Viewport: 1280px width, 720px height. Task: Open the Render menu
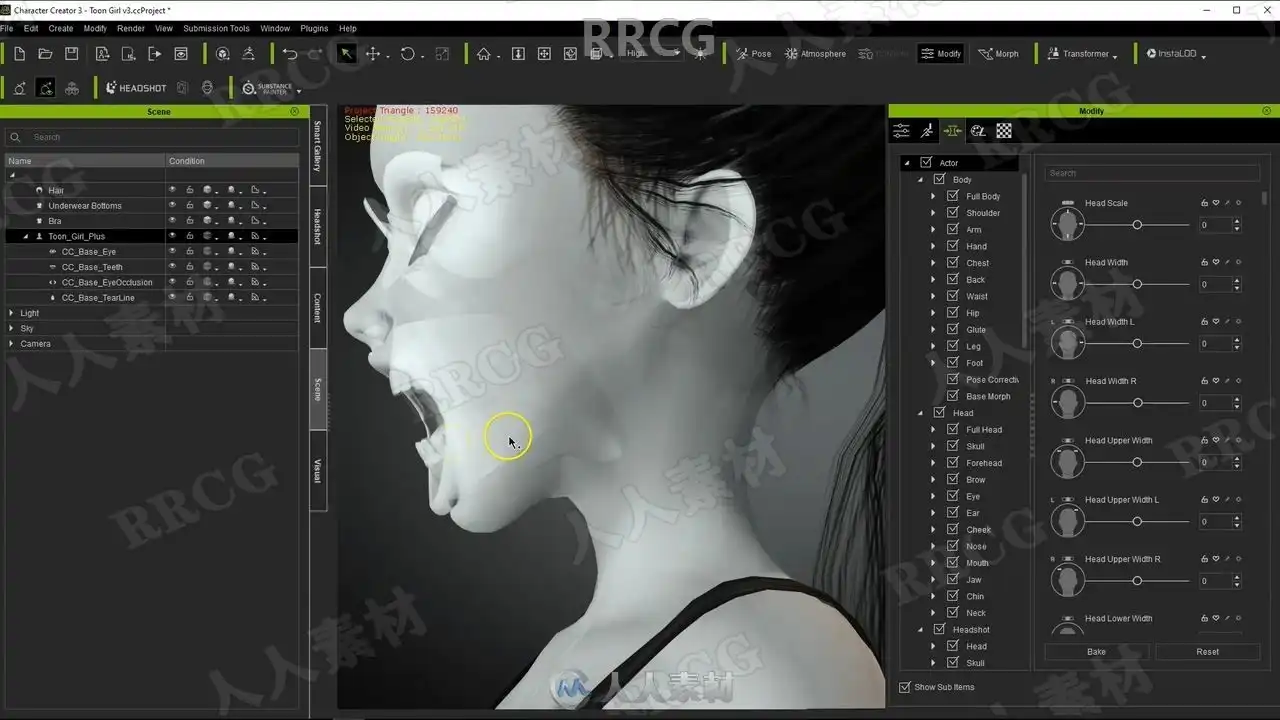coord(131,29)
